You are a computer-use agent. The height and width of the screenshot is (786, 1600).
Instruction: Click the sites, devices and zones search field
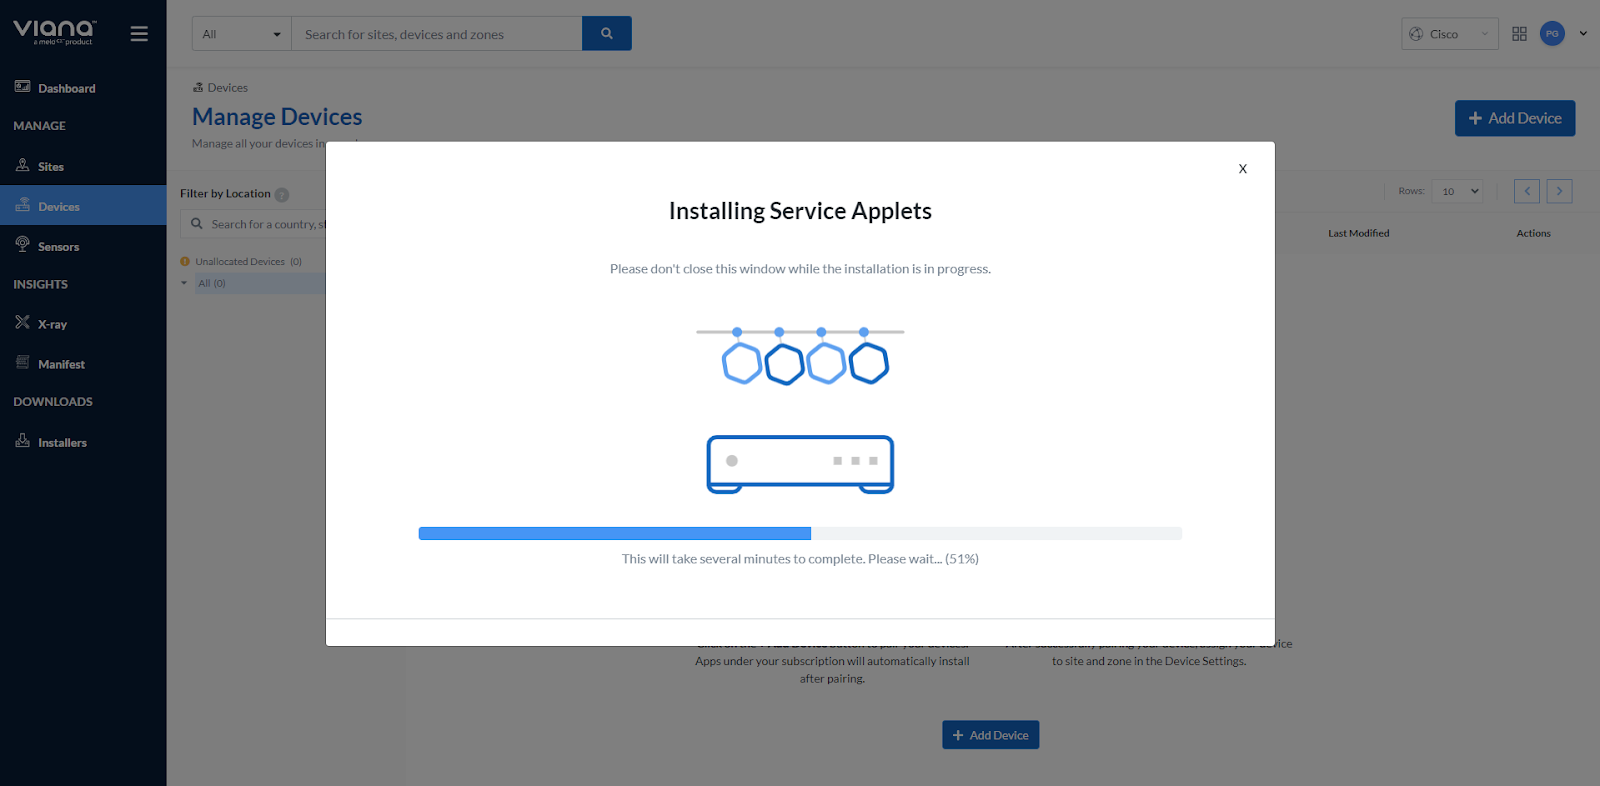coord(436,34)
